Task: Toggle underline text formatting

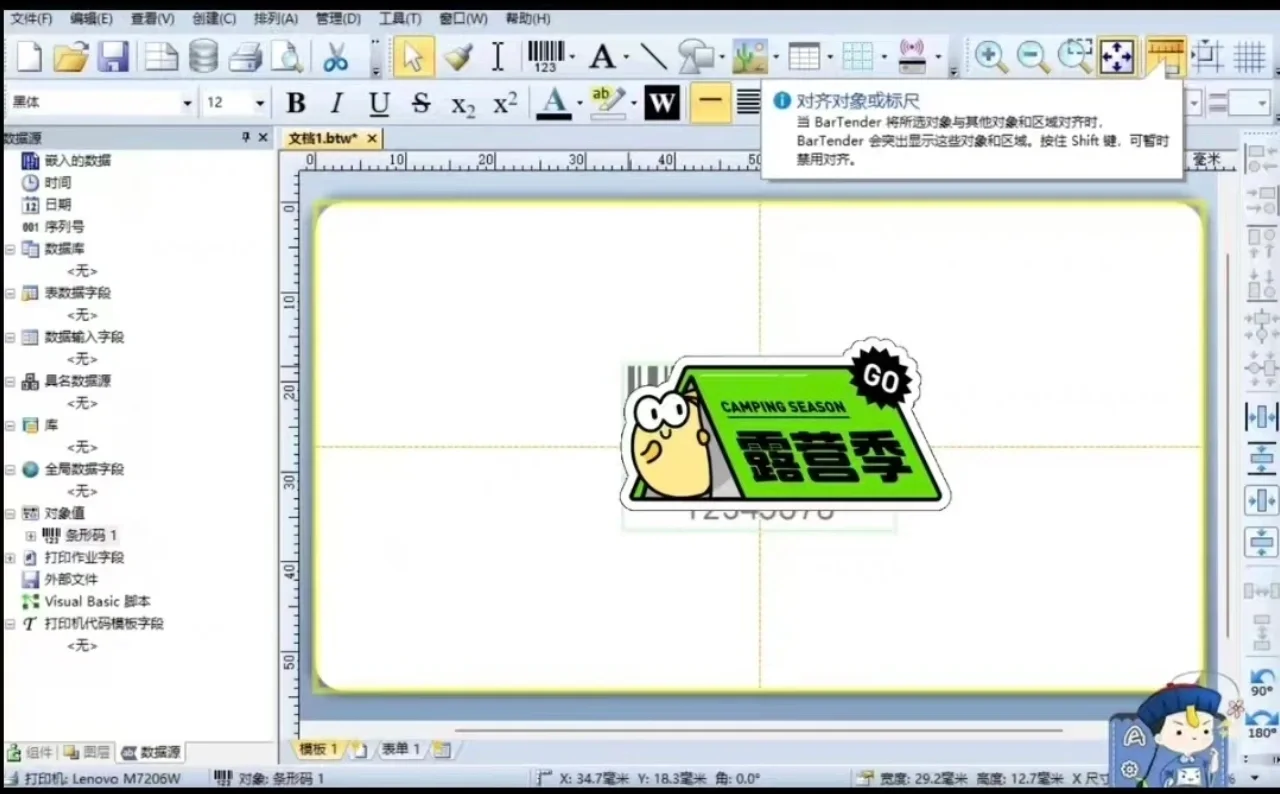Action: point(379,103)
